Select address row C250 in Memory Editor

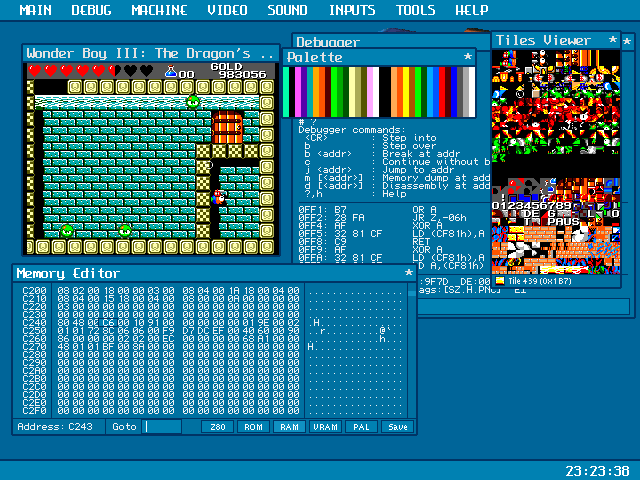34,331
